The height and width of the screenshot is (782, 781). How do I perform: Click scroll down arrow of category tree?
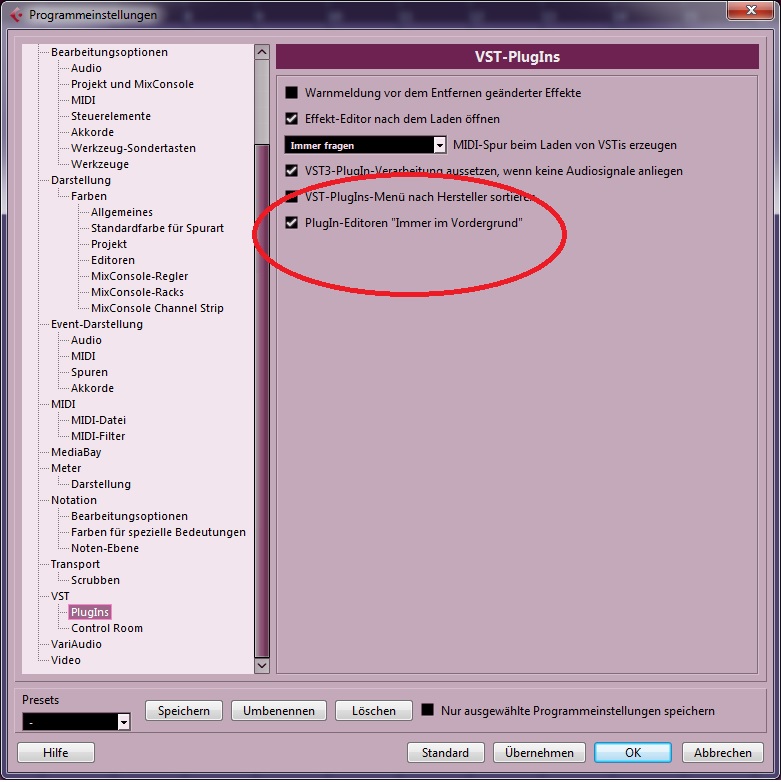pos(262,665)
